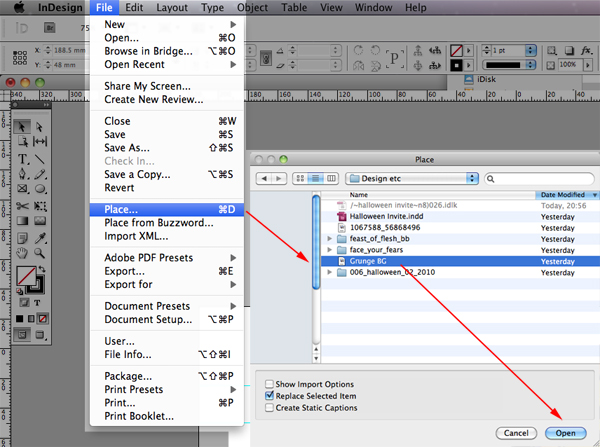Viewport: 600px width, 447px height.
Task: Open the Layout menu
Action: point(172,7)
